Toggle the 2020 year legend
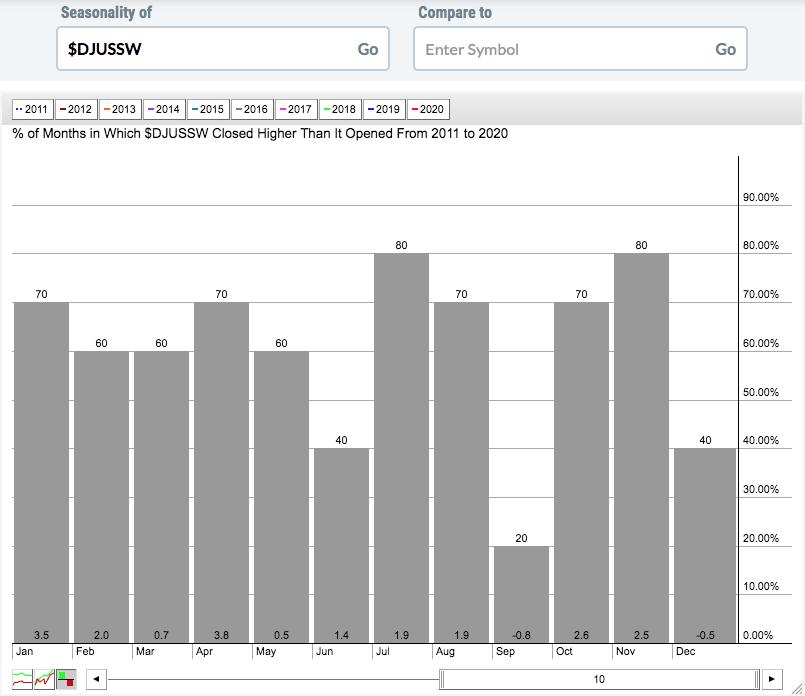Image resolution: width=805 pixels, height=696 pixels. click(427, 109)
